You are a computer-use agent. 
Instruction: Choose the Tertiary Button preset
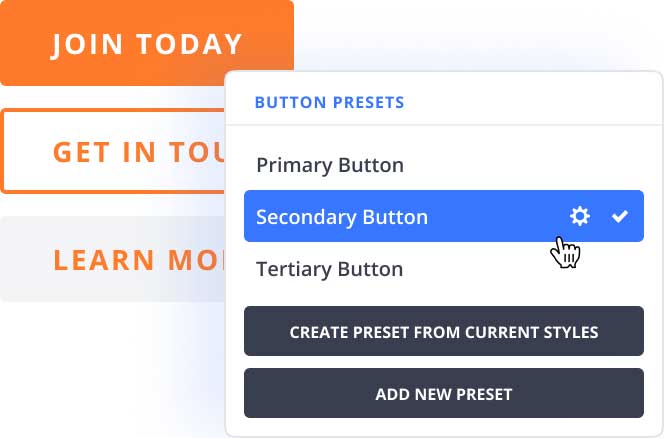(329, 269)
